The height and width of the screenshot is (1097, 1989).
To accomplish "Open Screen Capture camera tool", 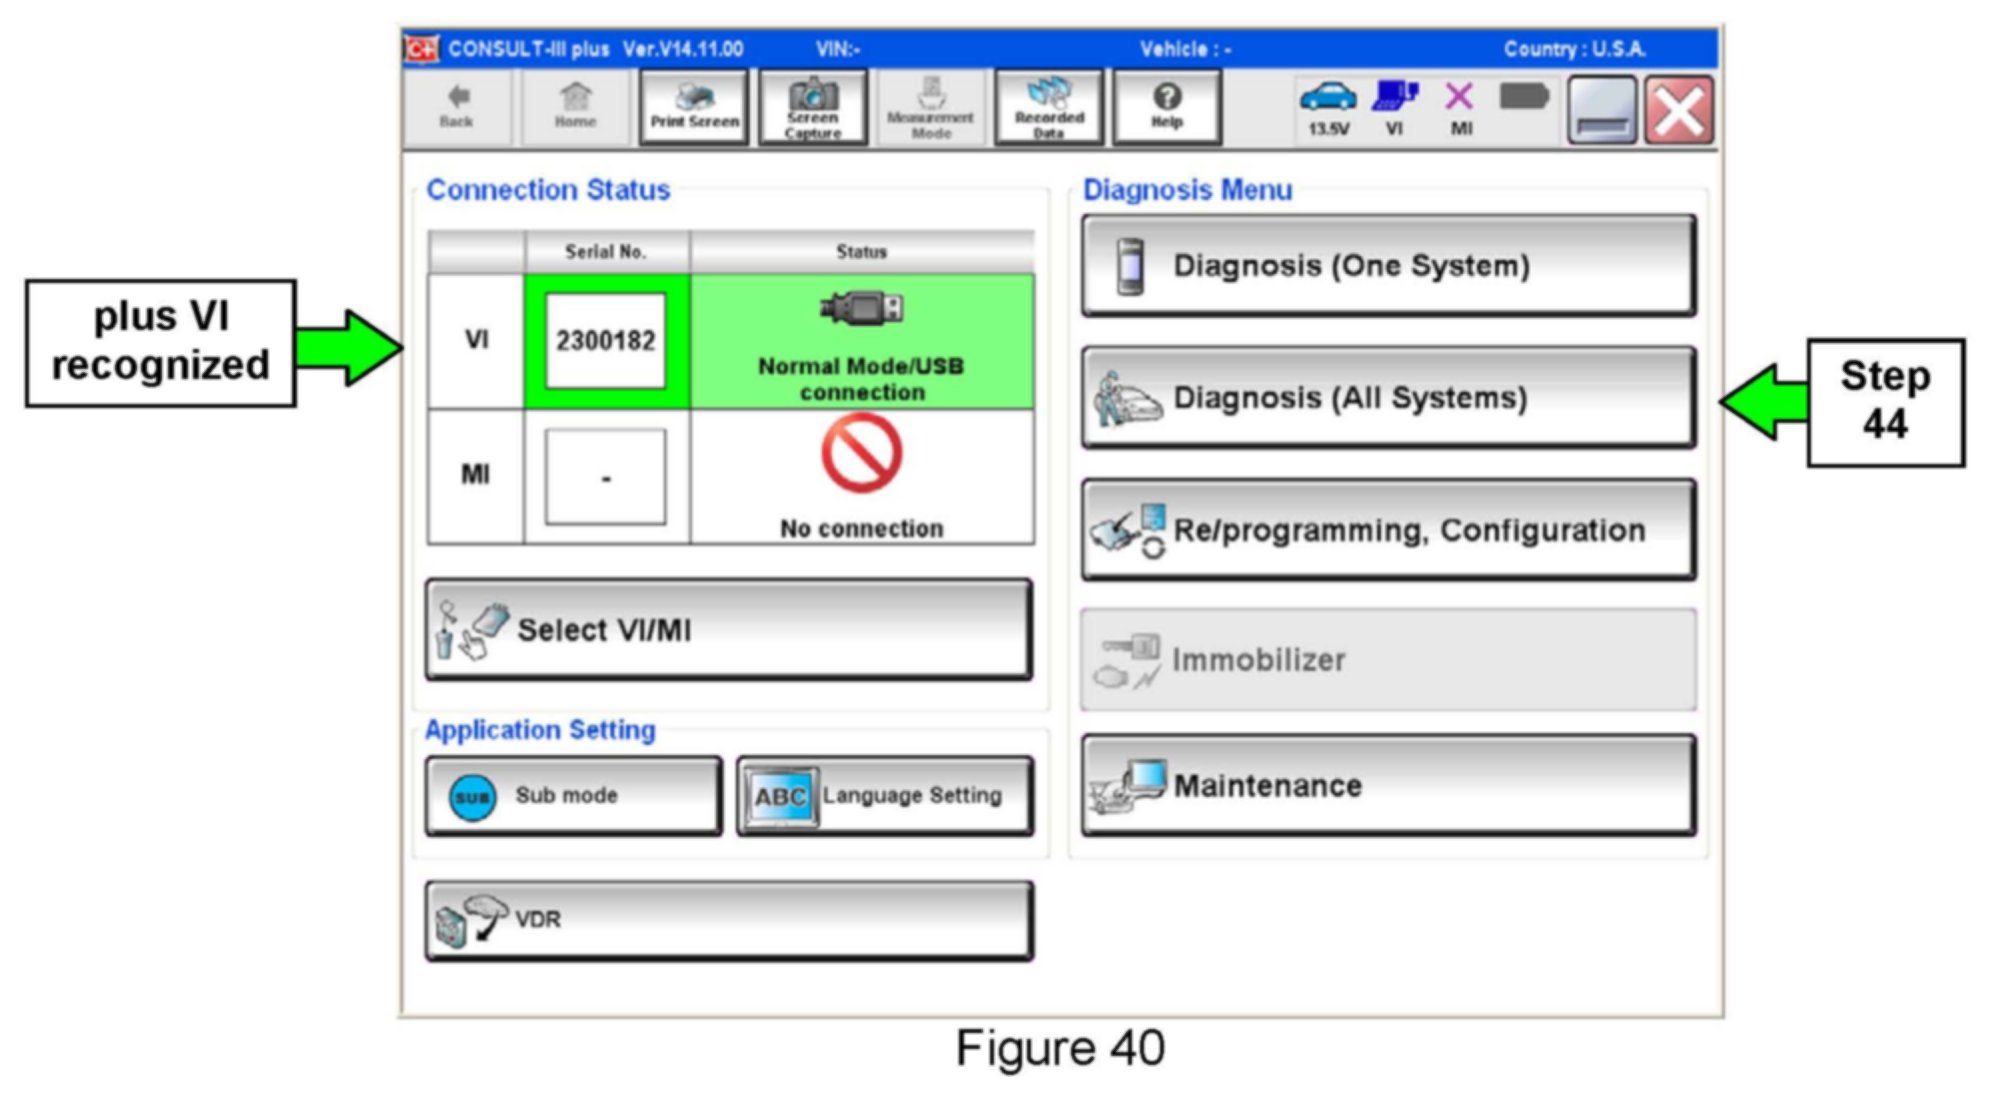I will (812, 108).
